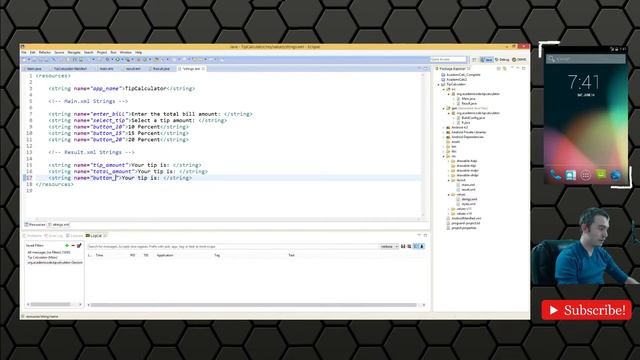Open Main.java in Package Explorer

(468, 99)
